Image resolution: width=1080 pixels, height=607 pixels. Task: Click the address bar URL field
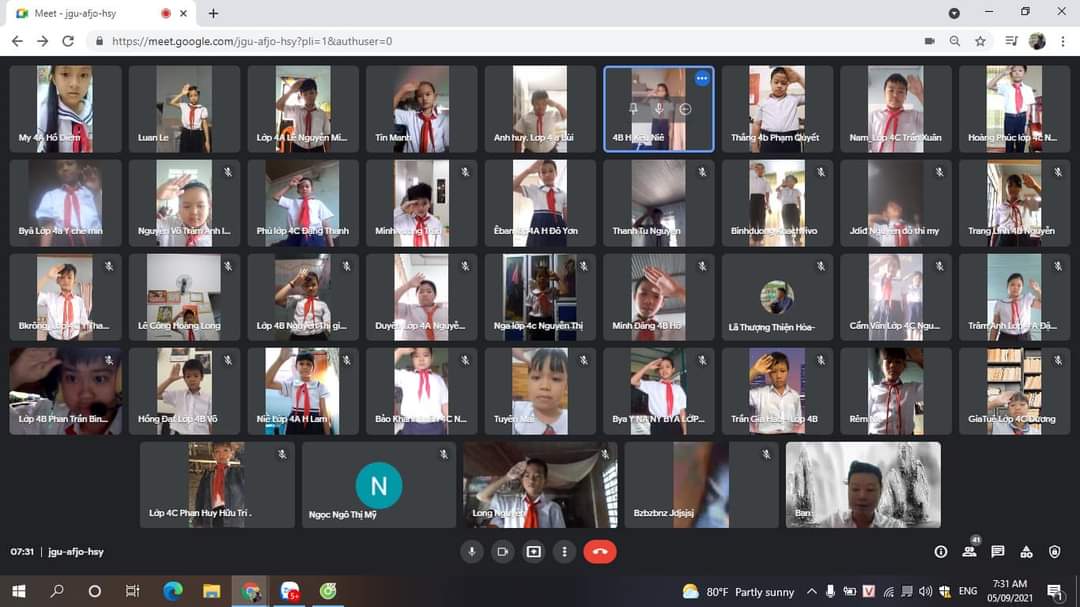pos(510,41)
